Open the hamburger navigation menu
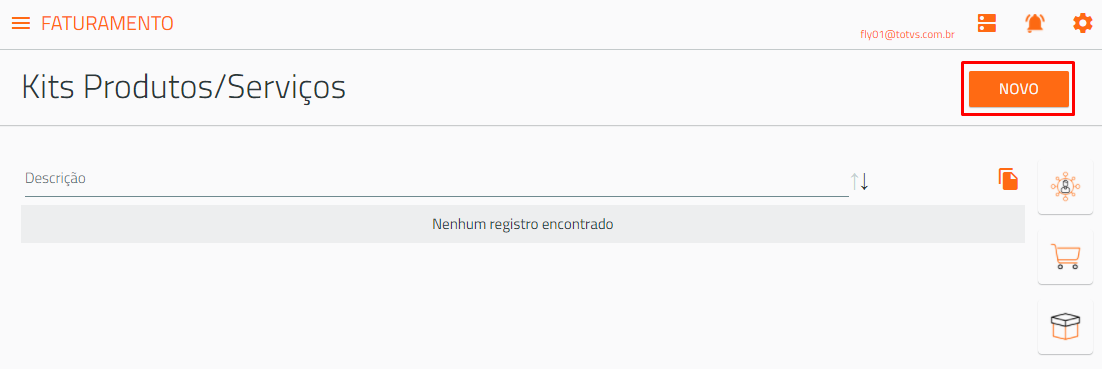1102x369 pixels. point(21,23)
